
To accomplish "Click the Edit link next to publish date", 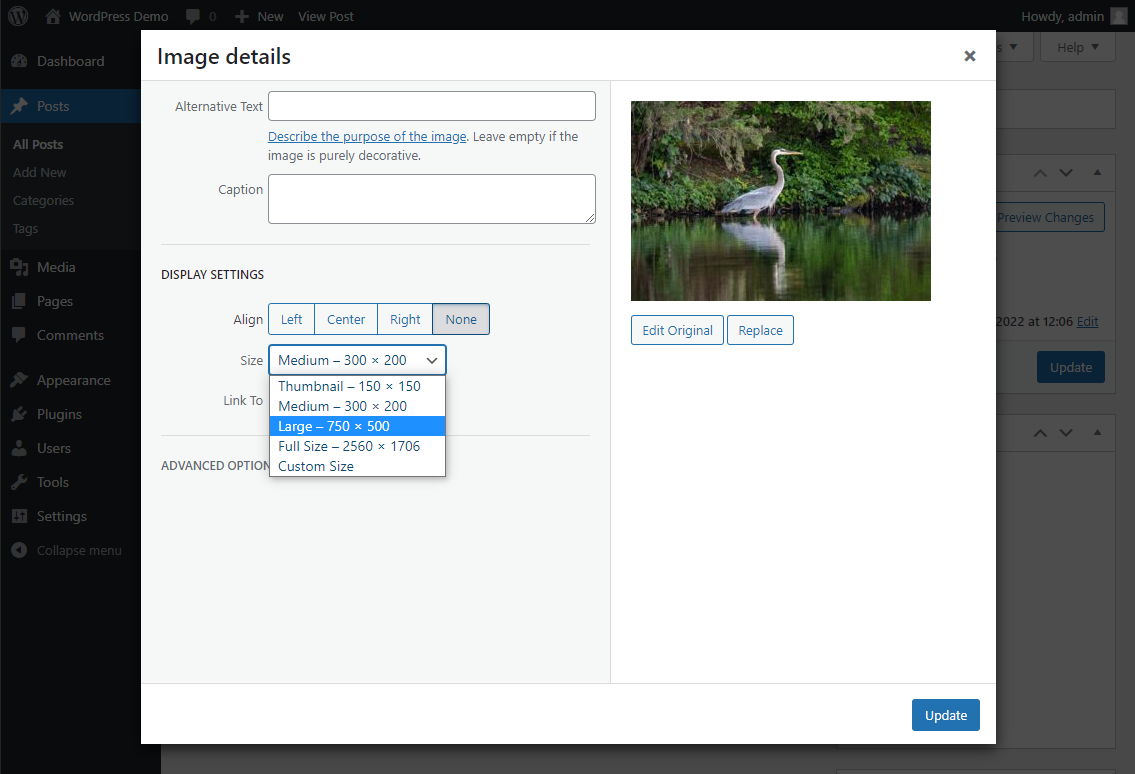I will click(1087, 321).
